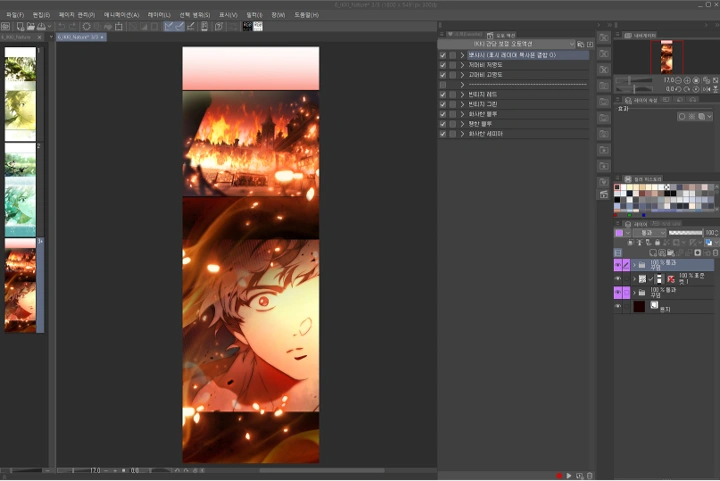
Task: Click the Open file folder toolbar icon
Action: 31,27
